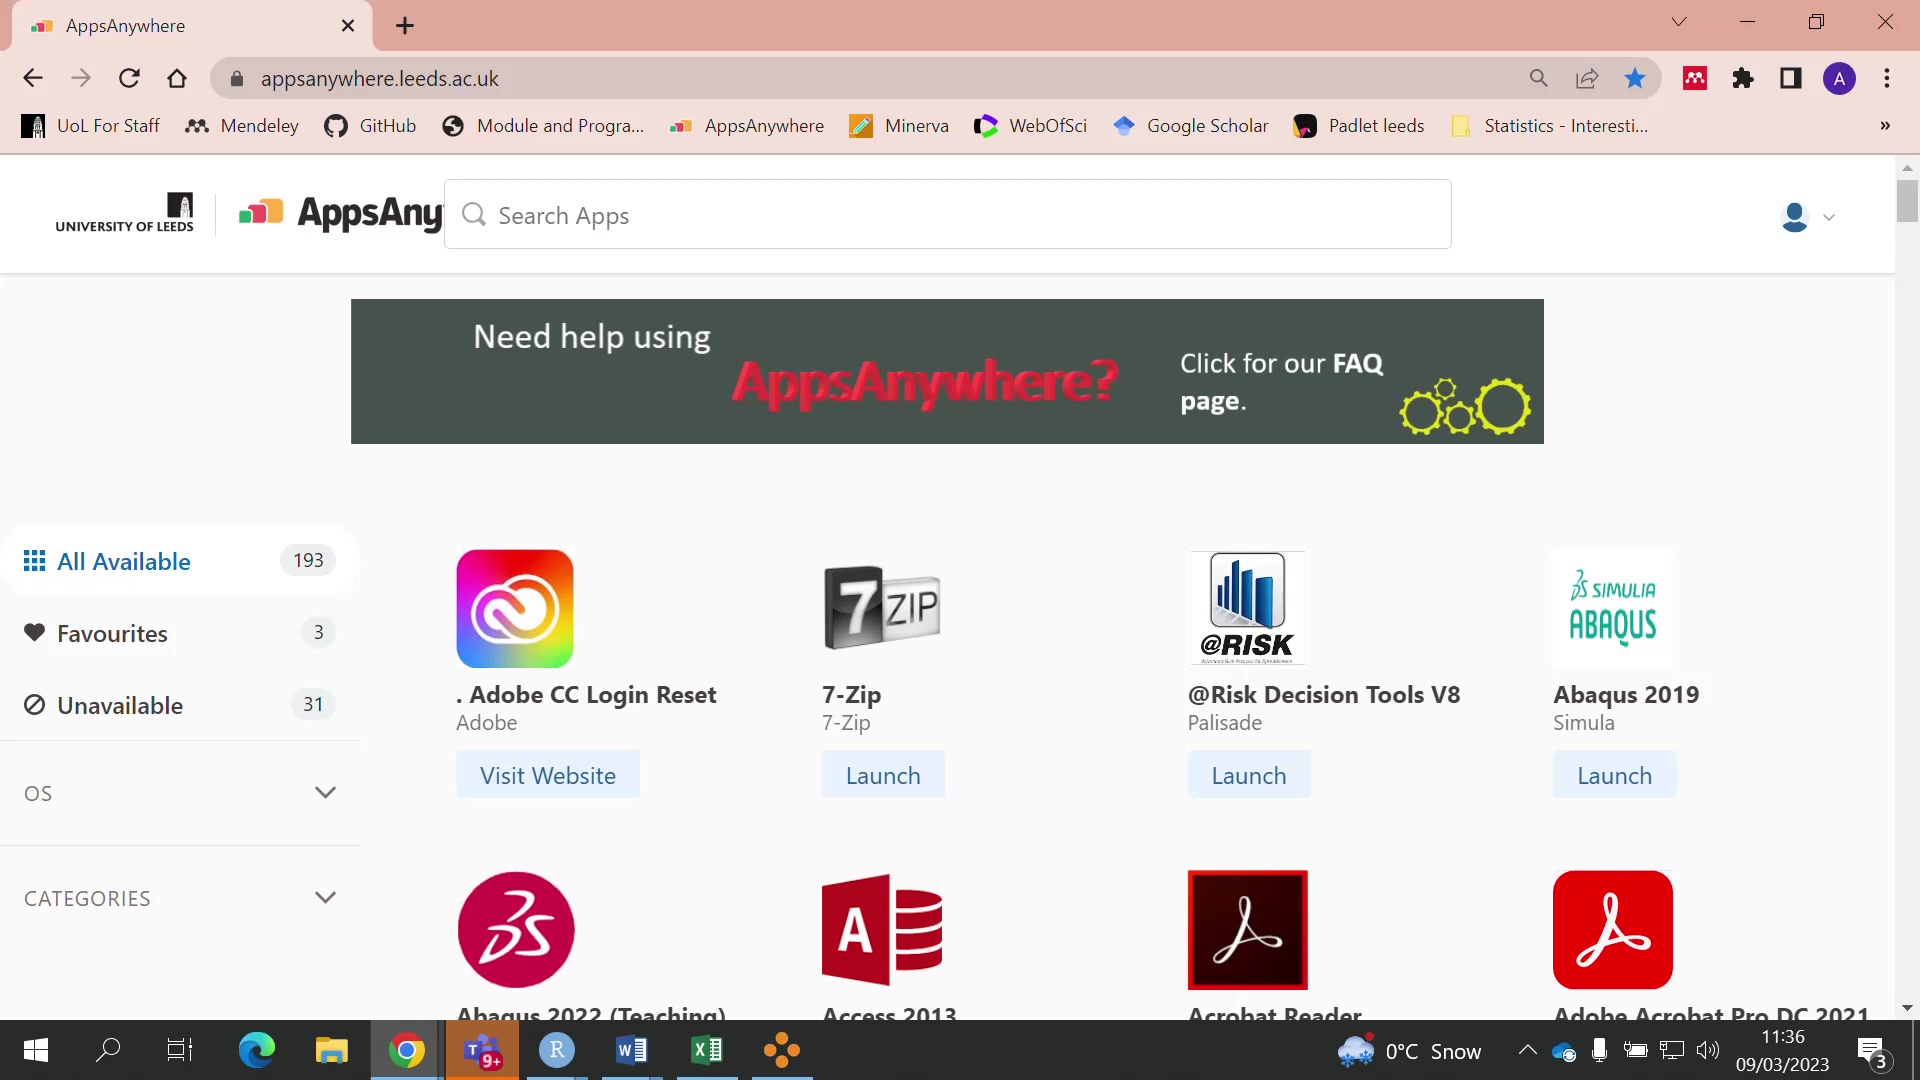This screenshot has width=1920, height=1080.
Task: Open Excel from the Windows taskbar
Action: [x=706, y=1050]
